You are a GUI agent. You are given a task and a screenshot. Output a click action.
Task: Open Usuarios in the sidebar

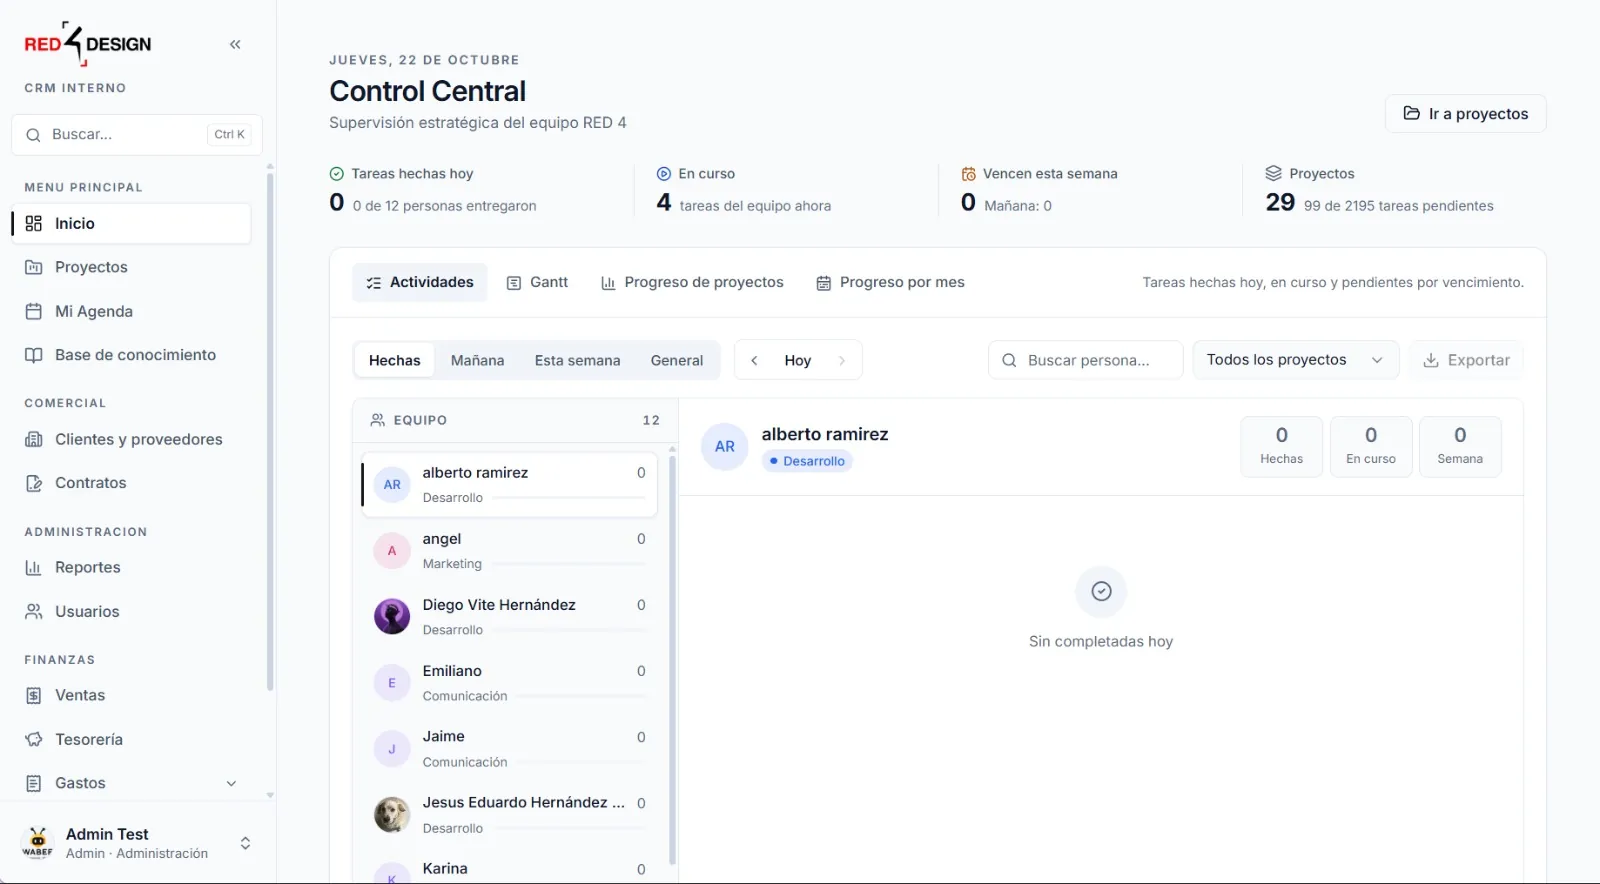[x=131, y=611]
